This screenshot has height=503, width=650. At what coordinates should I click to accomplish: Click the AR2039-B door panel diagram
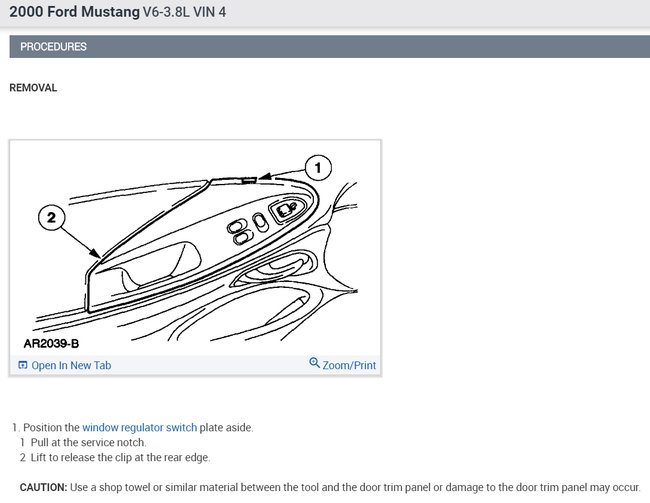click(x=195, y=248)
